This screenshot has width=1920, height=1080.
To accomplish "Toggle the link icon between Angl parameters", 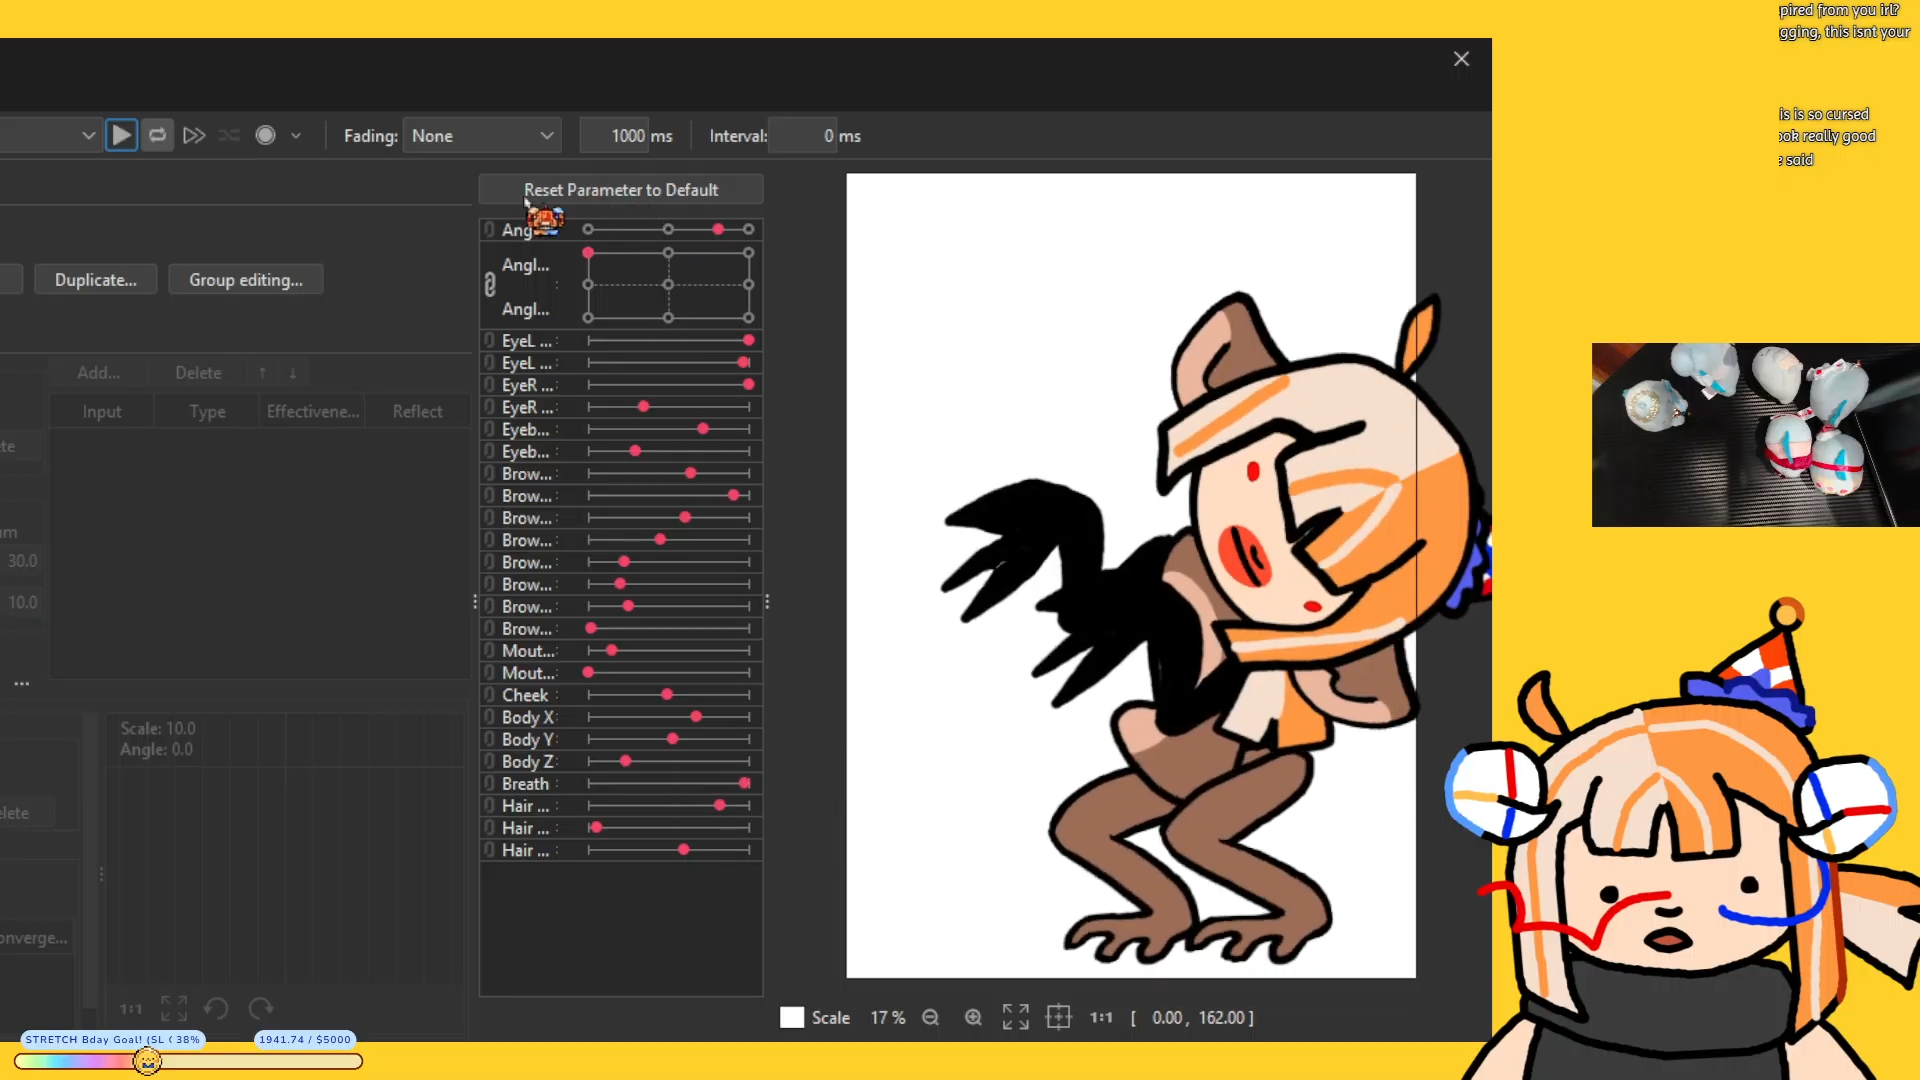I will [490, 285].
